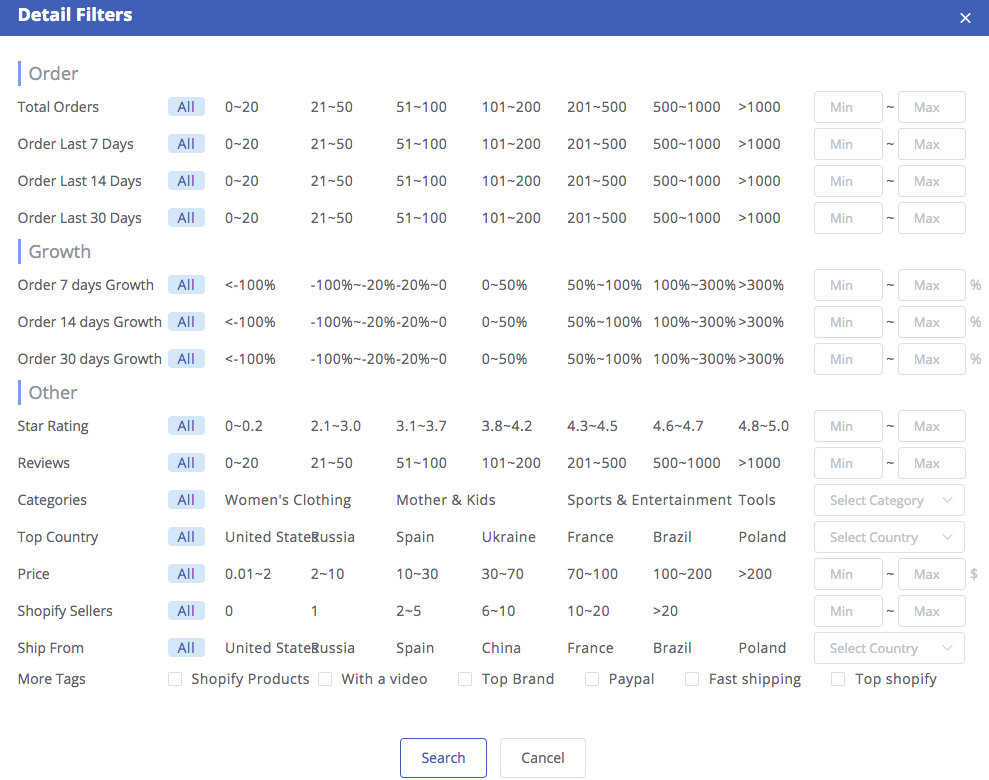Expand Ship From Select Country dropdown
989x780 pixels.
[889, 648]
